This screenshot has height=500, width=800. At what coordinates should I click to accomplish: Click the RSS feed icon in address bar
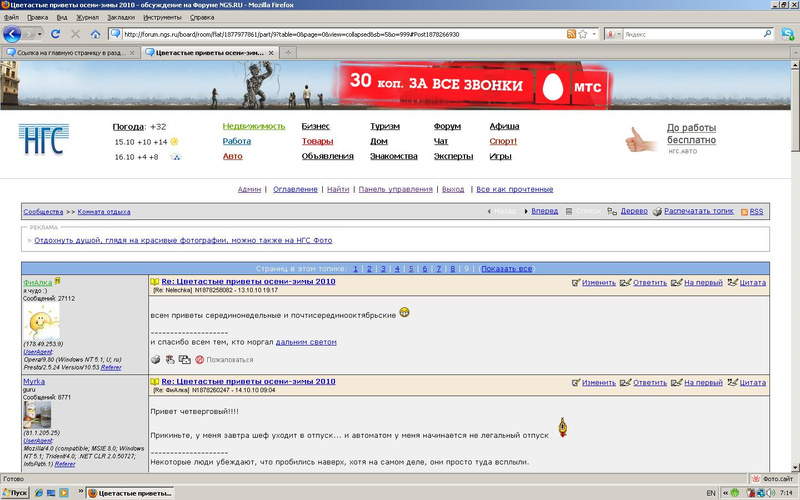(x=570, y=34)
